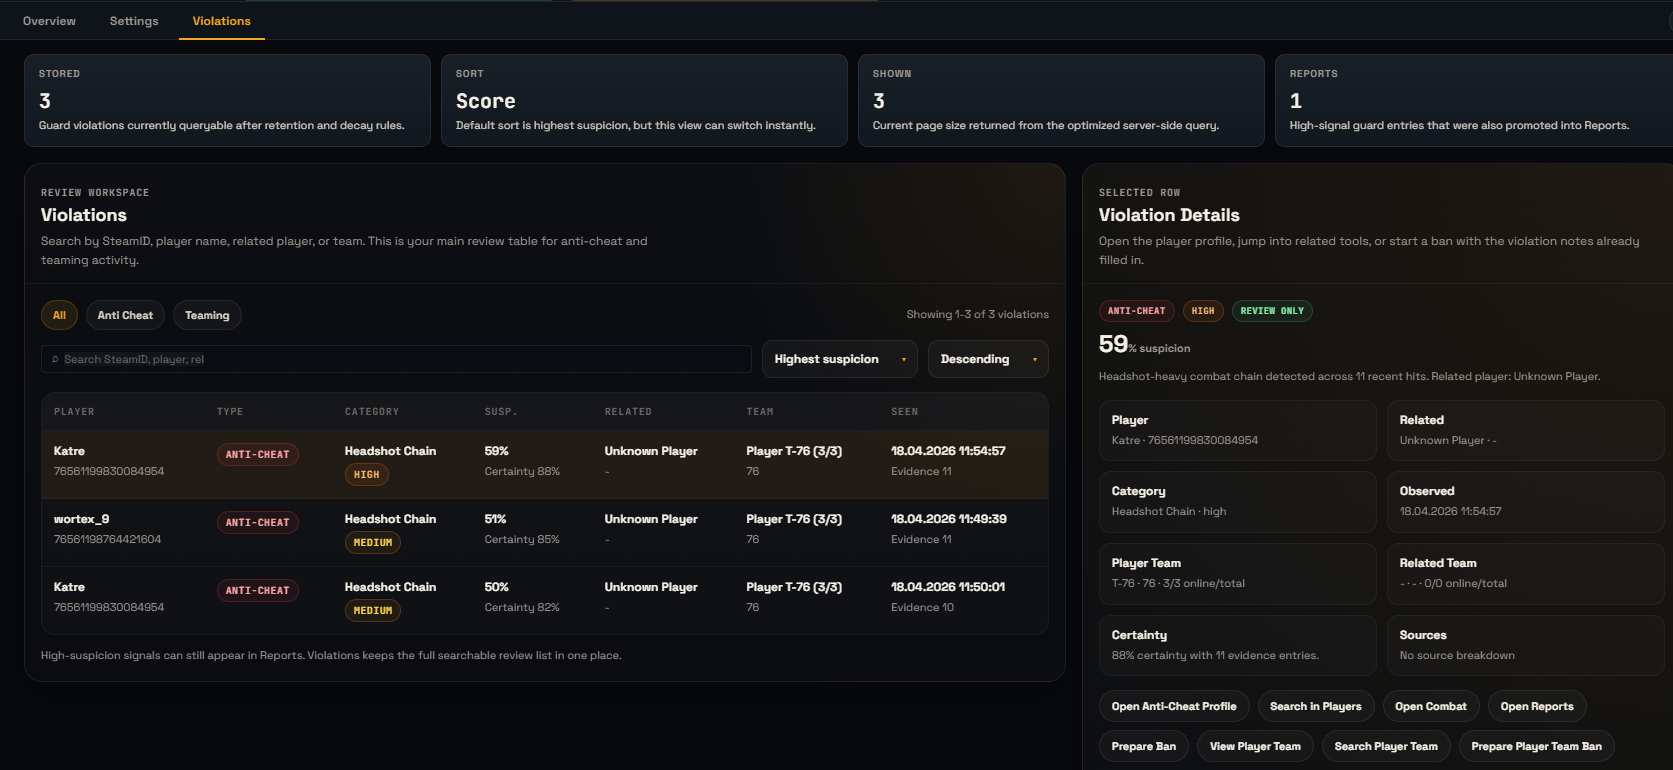Select the wortex_9 violation row
This screenshot has width=1673, height=770.
544,530
